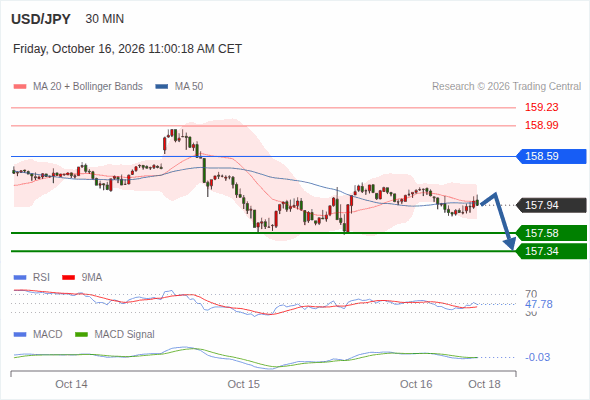Click the MACD blue legend swatch
Image resolution: width=590 pixels, height=400 pixels.
pos(20,335)
